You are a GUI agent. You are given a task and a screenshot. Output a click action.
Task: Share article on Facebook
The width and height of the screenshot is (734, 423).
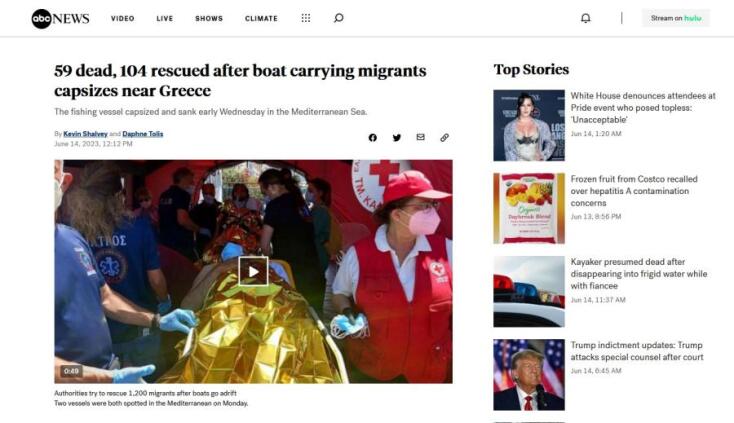[373, 138]
